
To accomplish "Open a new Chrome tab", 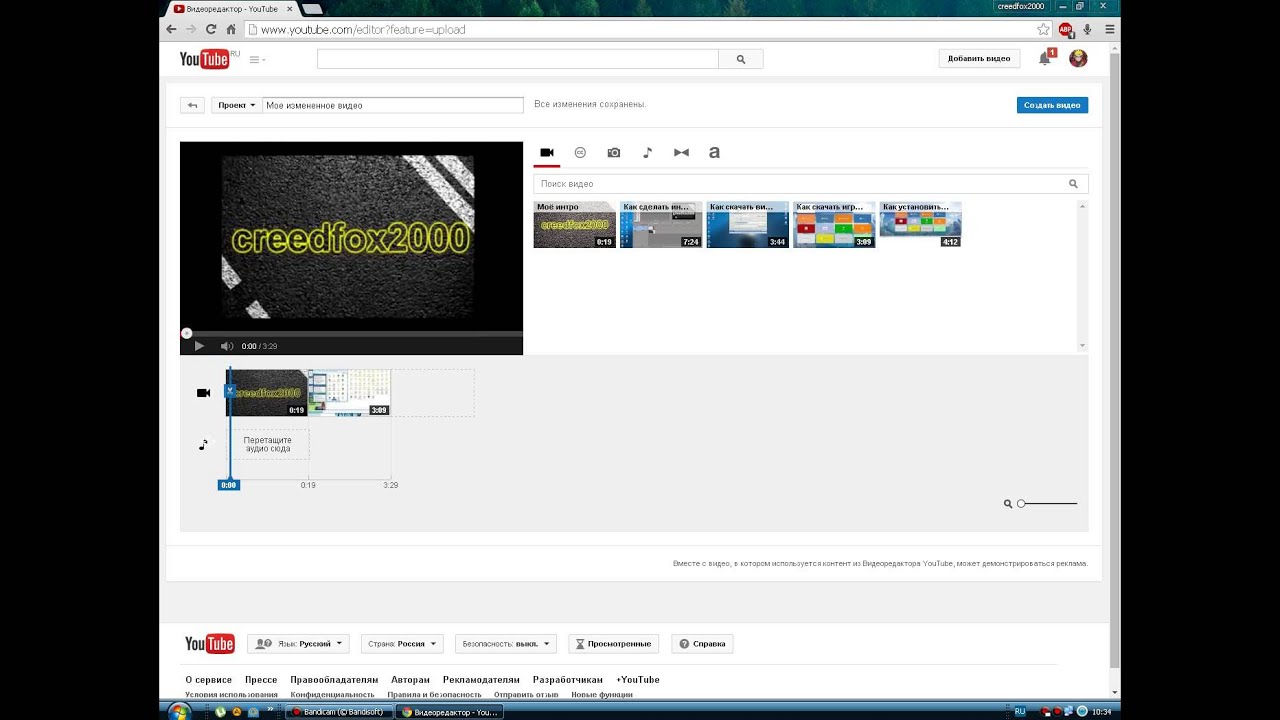I will (x=312, y=9).
